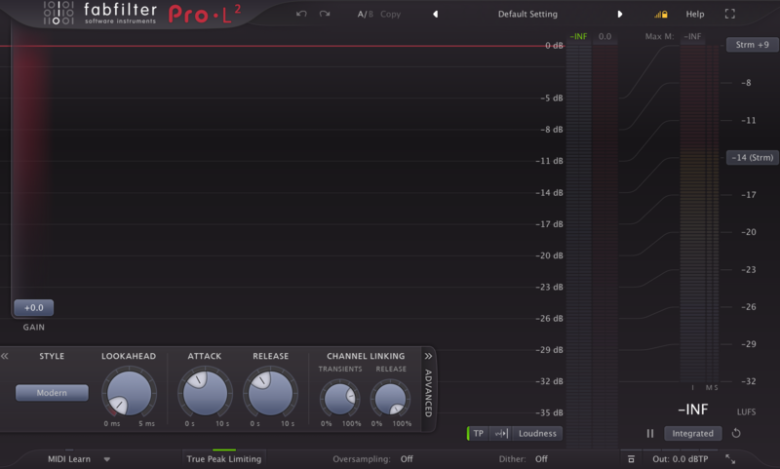
Task: Toggle the TP true peak meter button
Action: tap(478, 433)
